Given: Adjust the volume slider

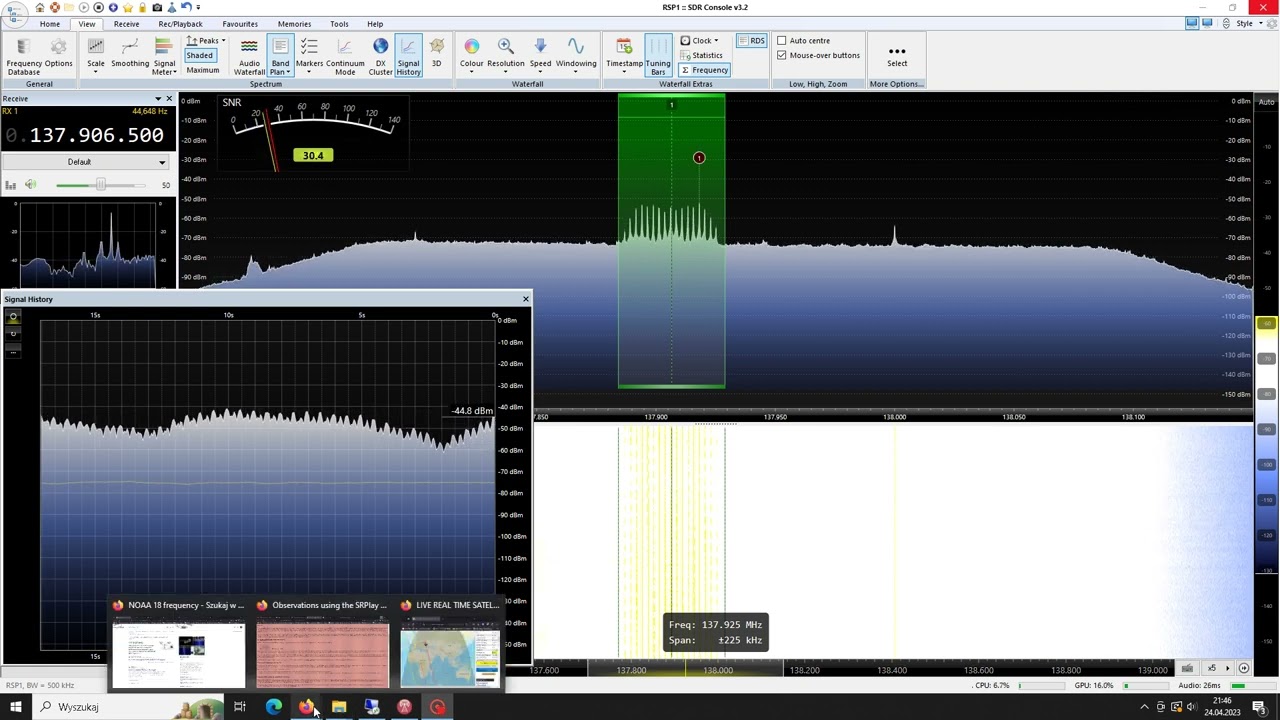Looking at the screenshot, I should [x=100, y=185].
